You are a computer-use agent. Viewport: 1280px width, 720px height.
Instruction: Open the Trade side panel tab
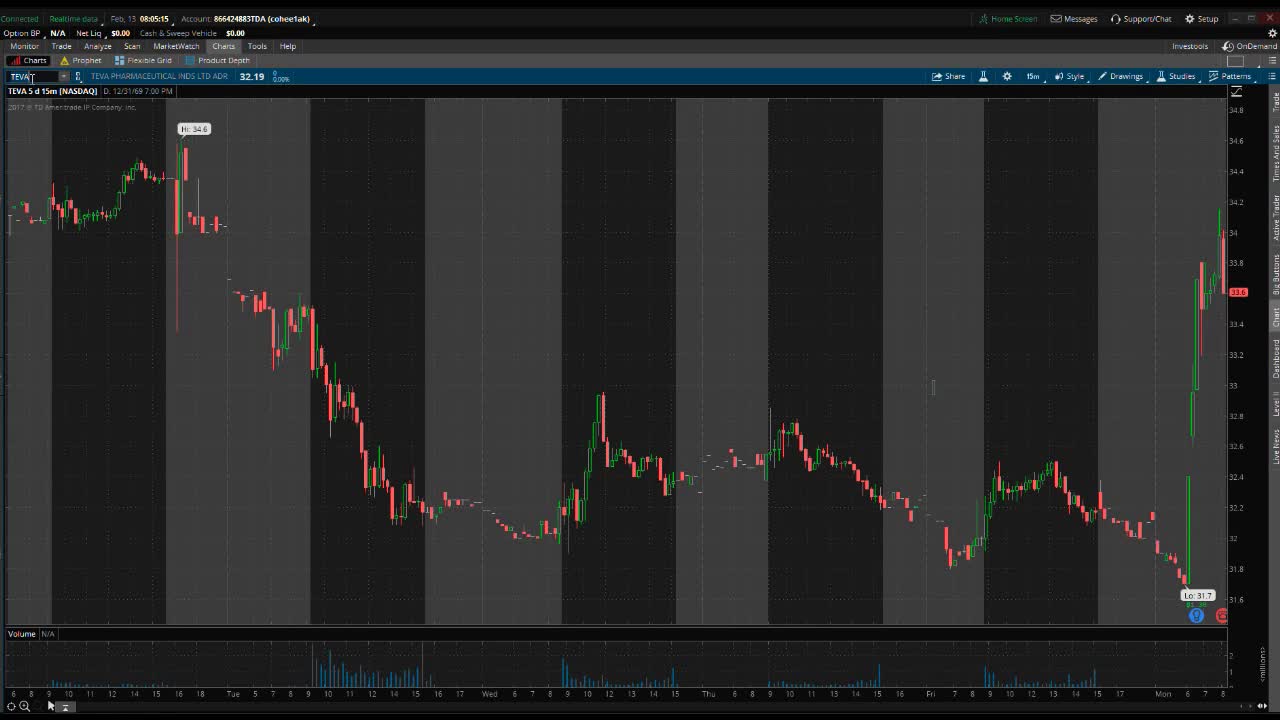pos(1275,103)
